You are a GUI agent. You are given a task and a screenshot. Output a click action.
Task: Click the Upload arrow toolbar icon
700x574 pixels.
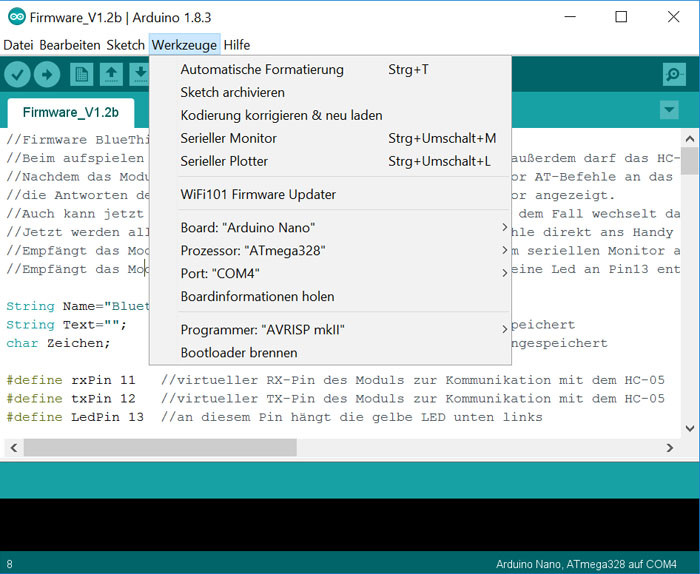[x=47, y=75]
